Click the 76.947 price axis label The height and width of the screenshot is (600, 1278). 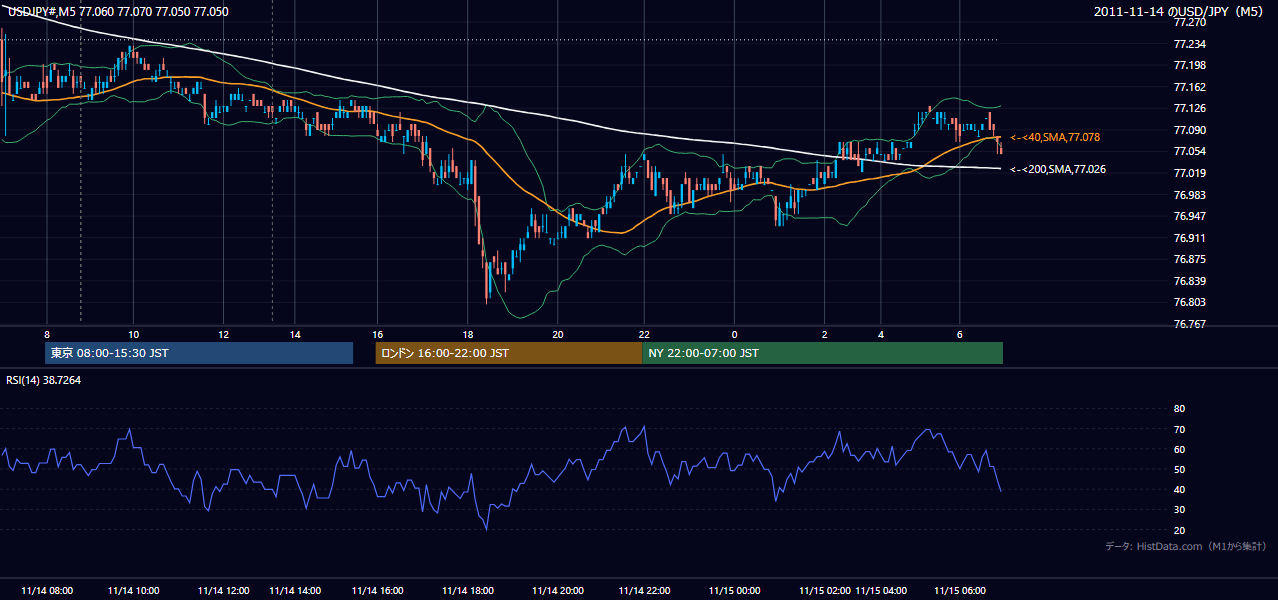click(x=1189, y=216)
